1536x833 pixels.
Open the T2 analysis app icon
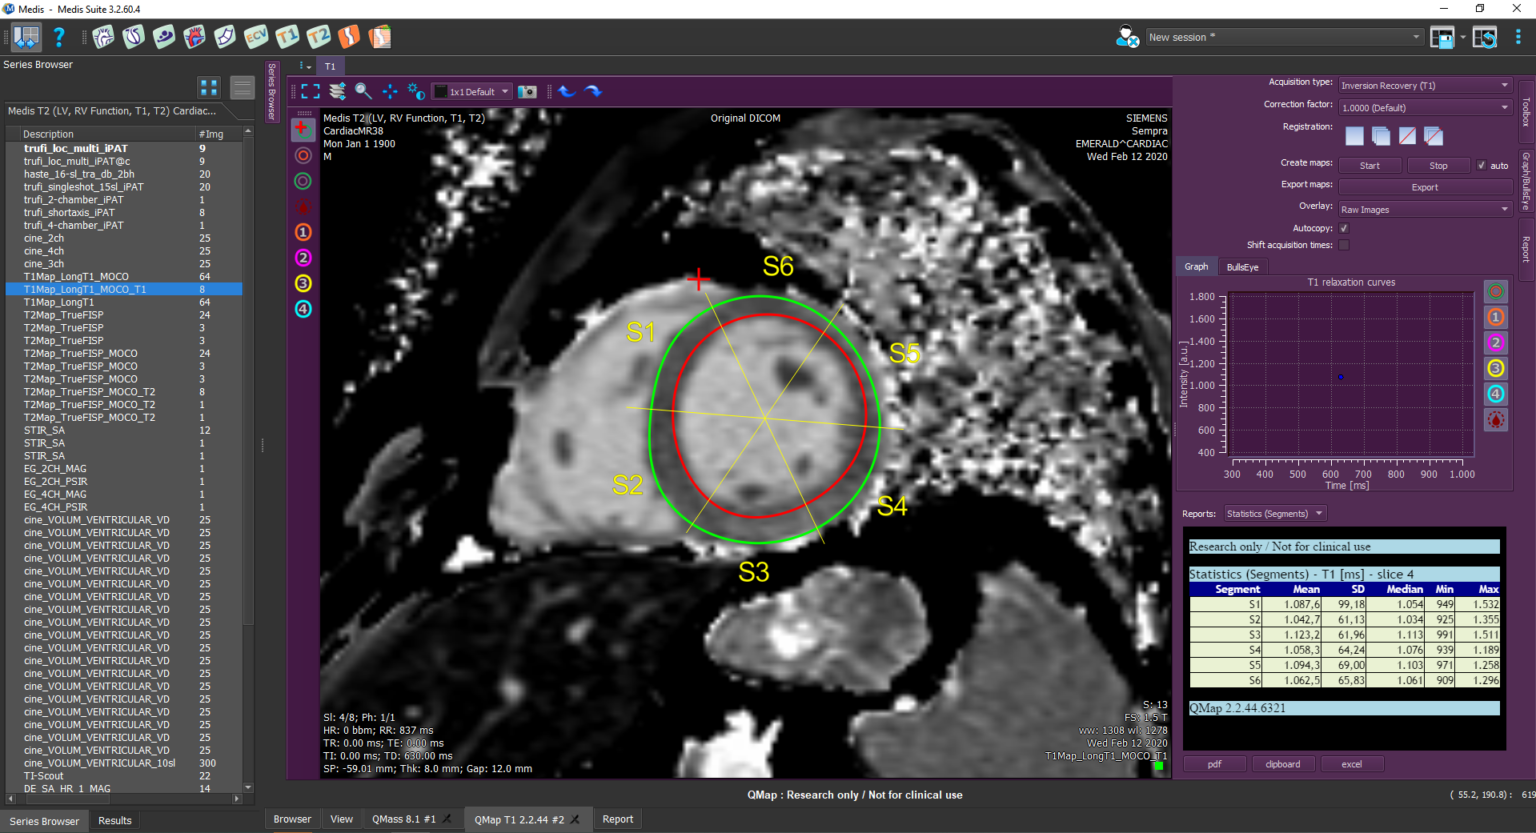318,37
